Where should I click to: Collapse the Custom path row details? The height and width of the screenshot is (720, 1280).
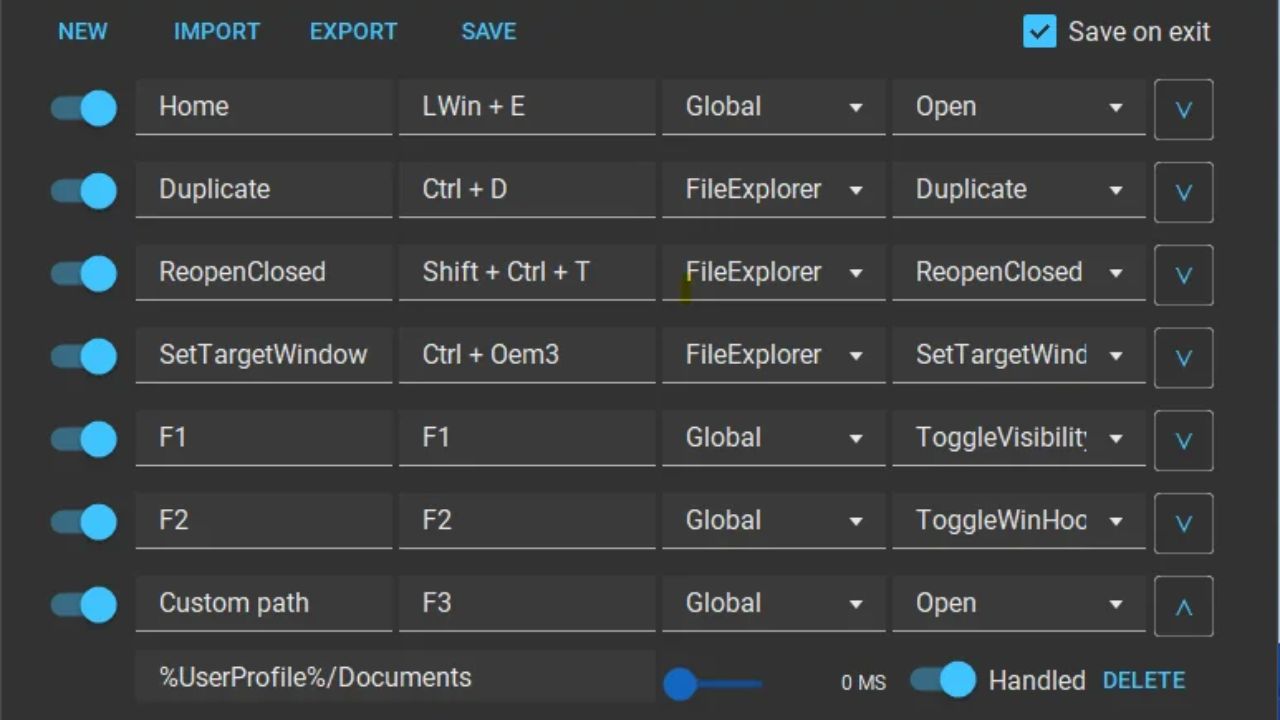pos(1184,606)
